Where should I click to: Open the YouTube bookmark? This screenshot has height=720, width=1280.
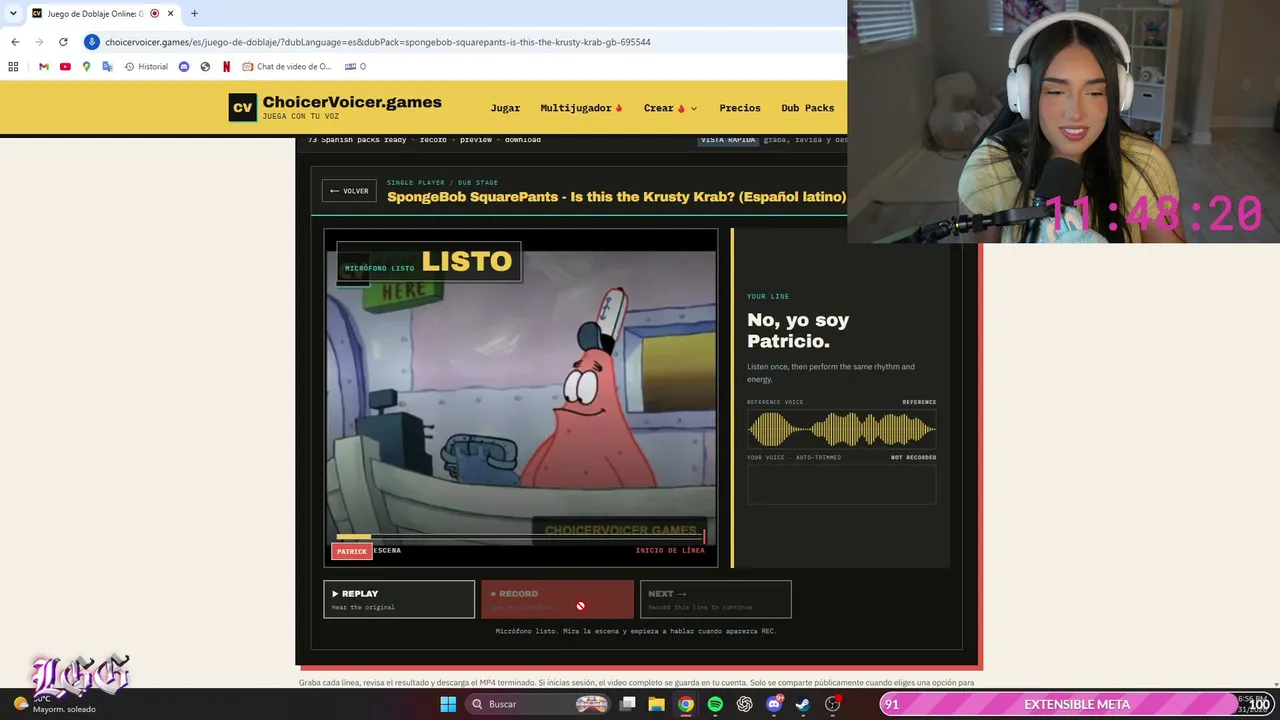[x=65, y=67]
